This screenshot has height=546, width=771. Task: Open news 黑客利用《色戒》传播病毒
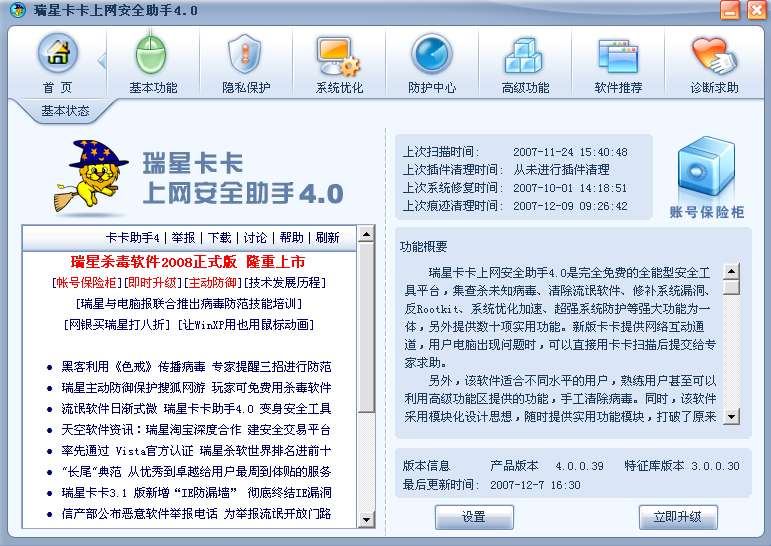(196, 367)
